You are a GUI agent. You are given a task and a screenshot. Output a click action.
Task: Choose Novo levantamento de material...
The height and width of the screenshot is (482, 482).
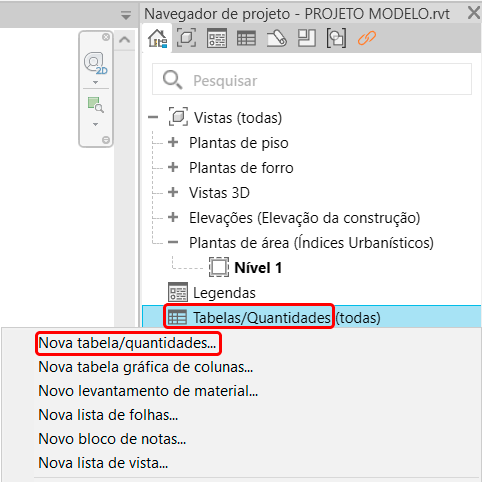(x=148, y=391)
